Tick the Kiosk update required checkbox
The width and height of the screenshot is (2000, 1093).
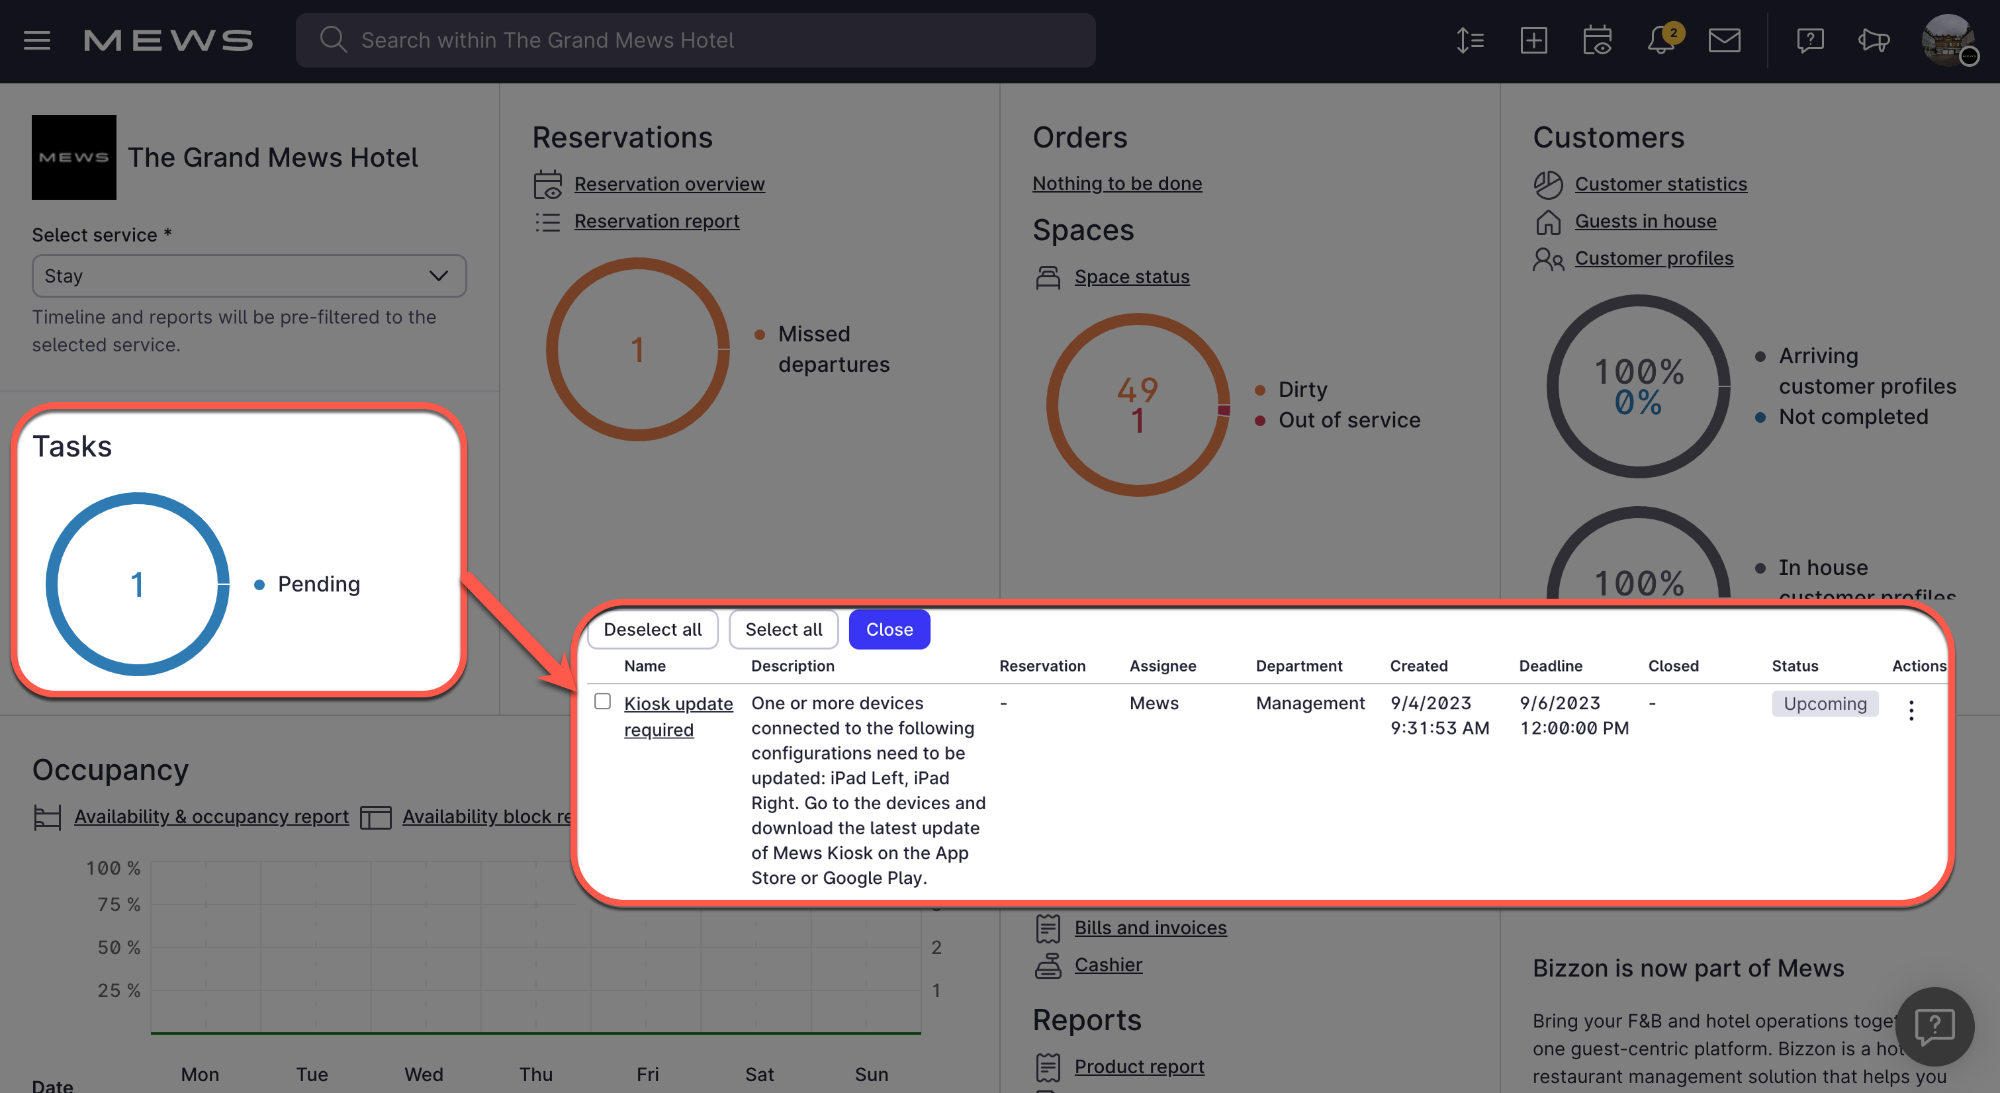click(602, 702)
